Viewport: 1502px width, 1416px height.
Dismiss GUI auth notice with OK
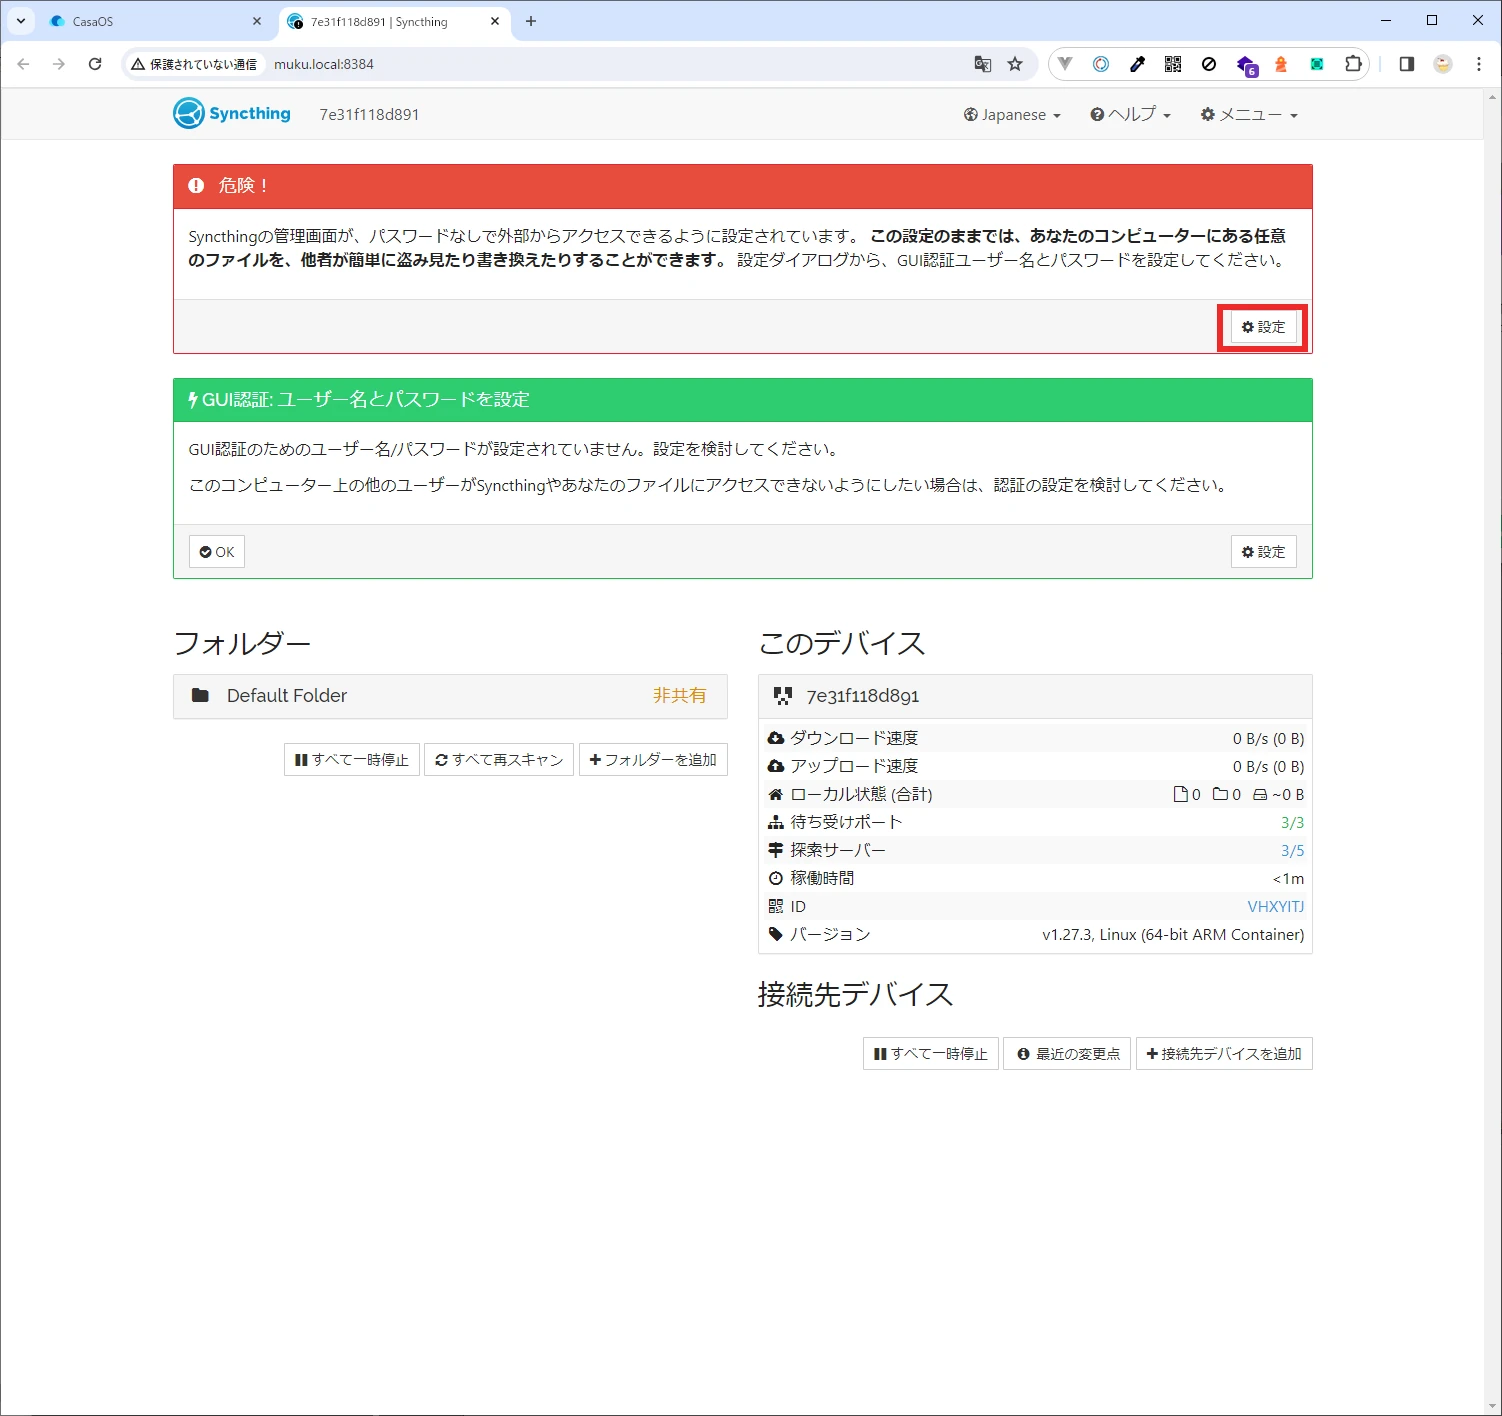tap(217, 552)
